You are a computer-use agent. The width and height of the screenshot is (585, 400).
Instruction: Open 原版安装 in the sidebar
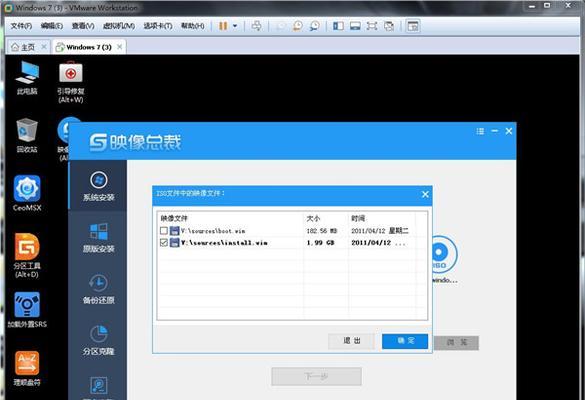pyautogui.click(x=98, y=237)
